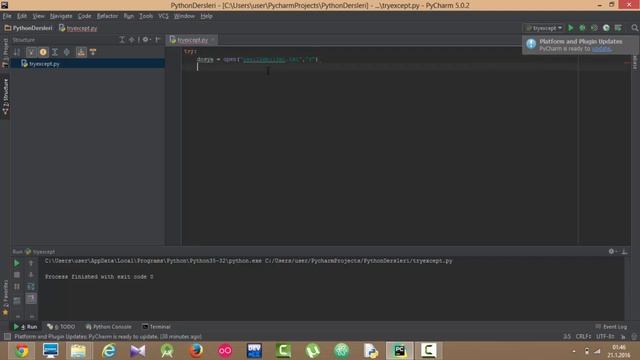This screenshot has width=640, height=360.
Task: Open Run panel gear settings
Action: pos(612,251)
